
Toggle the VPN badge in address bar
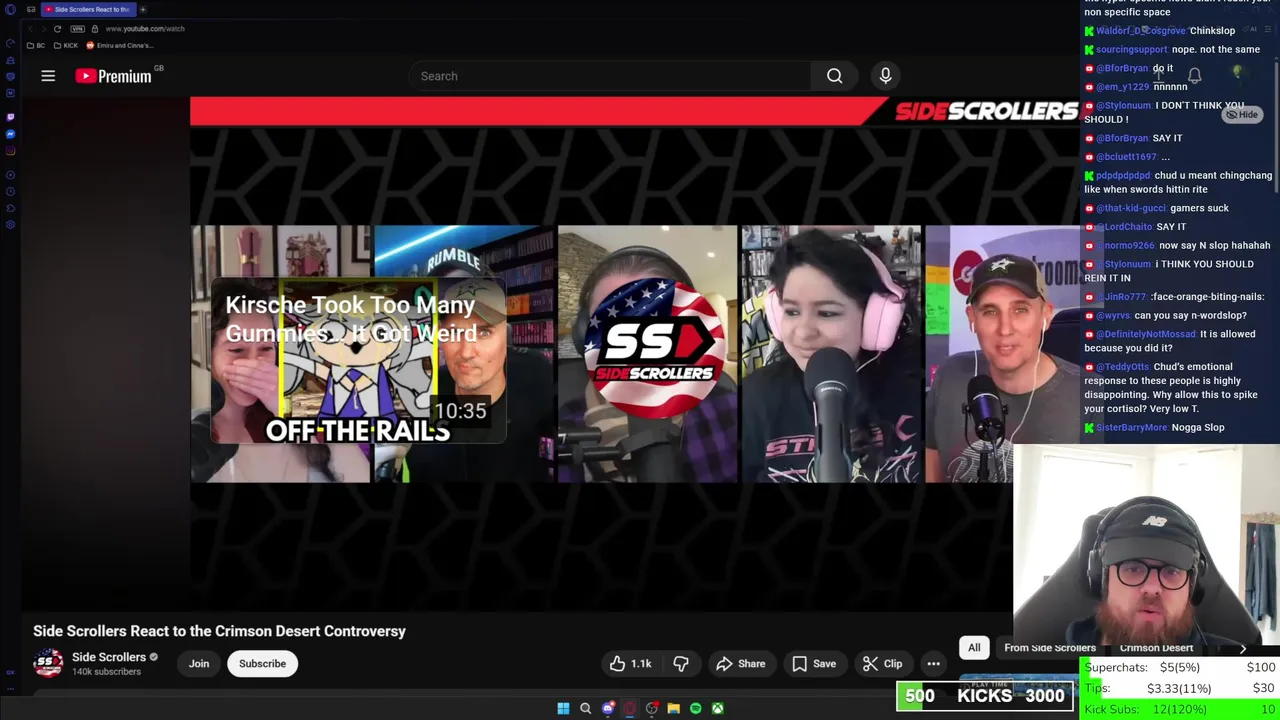click(78, 29)
